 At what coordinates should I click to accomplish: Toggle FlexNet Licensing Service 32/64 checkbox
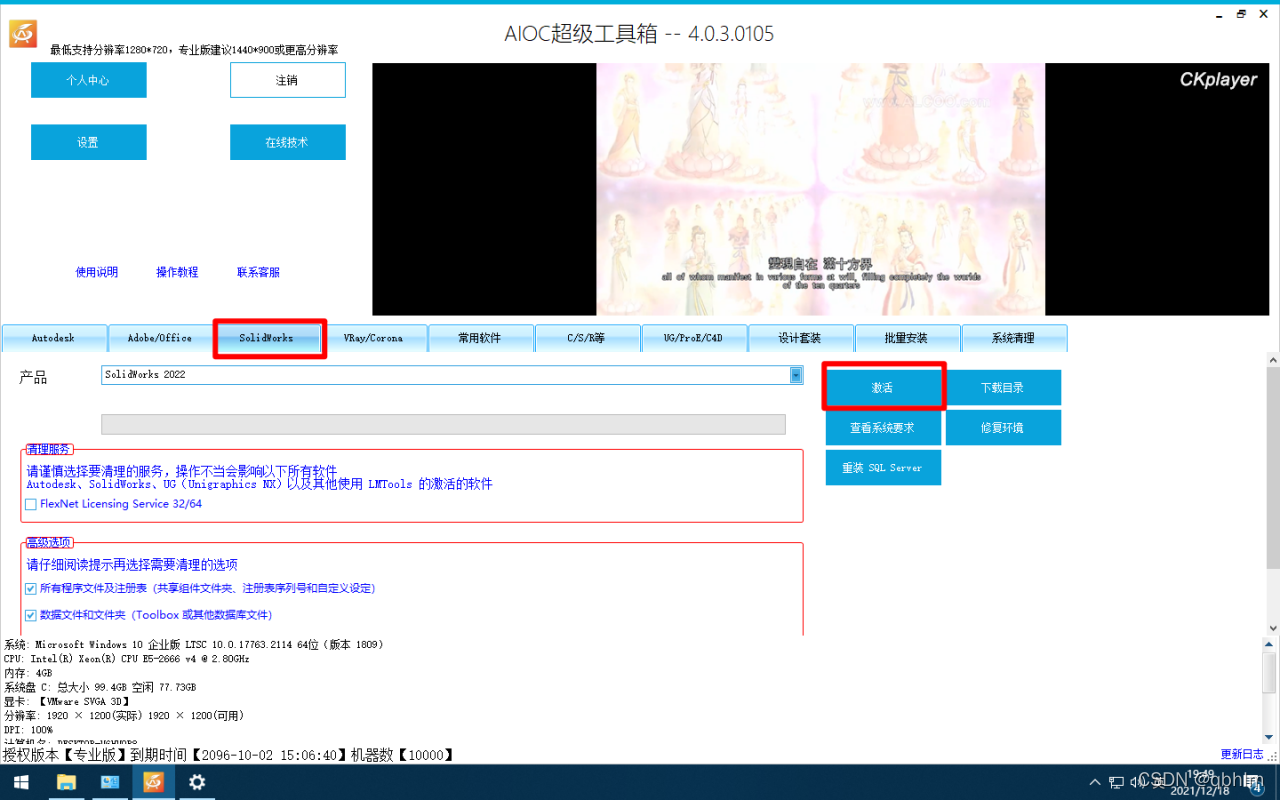pos(31,505)
